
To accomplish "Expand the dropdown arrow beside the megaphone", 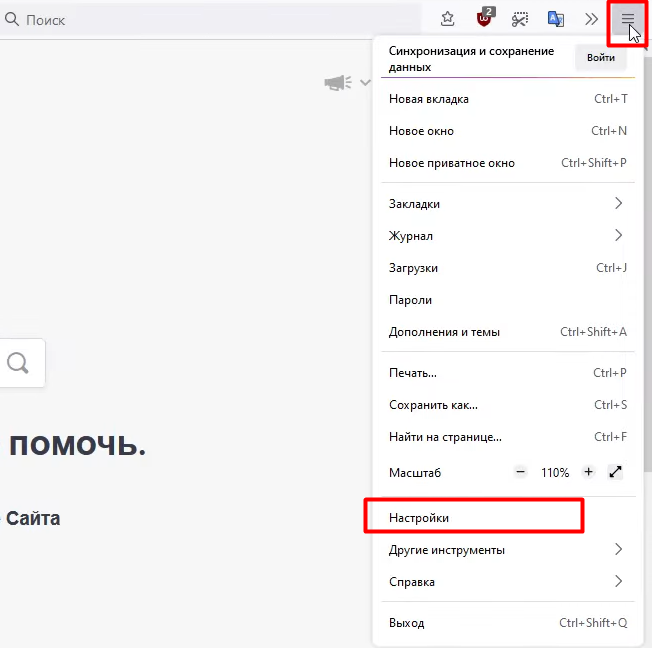I will point(365,82).
